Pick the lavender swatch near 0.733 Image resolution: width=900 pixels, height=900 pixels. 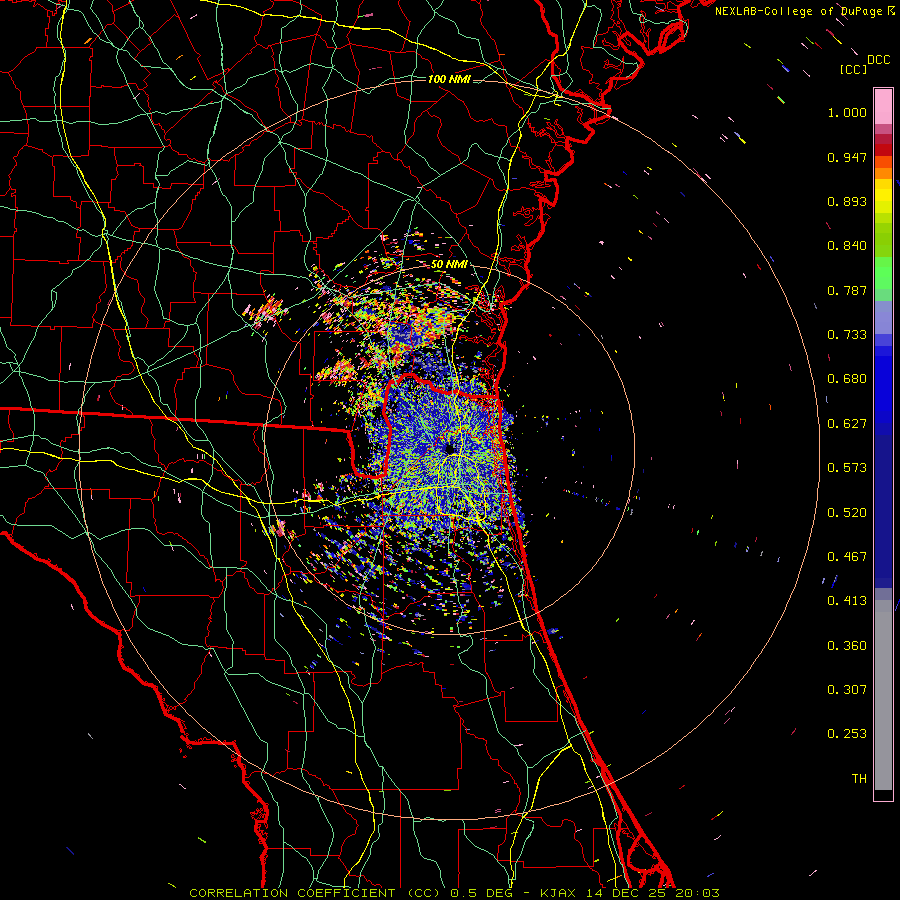click(x=883, y=317)
